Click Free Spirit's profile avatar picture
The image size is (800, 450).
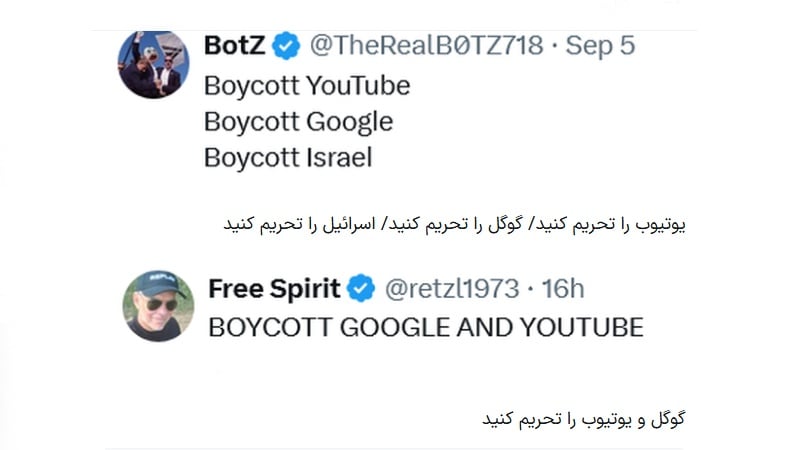tap(158, 304)
